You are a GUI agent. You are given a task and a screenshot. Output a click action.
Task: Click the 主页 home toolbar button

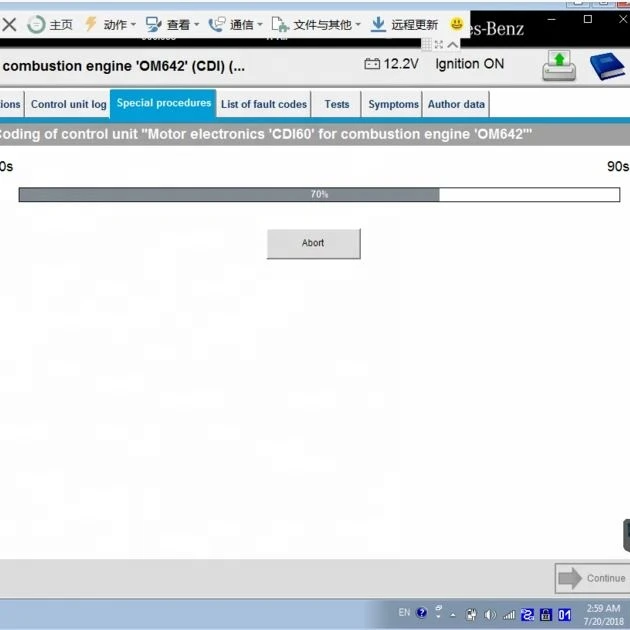coord(50,25)
